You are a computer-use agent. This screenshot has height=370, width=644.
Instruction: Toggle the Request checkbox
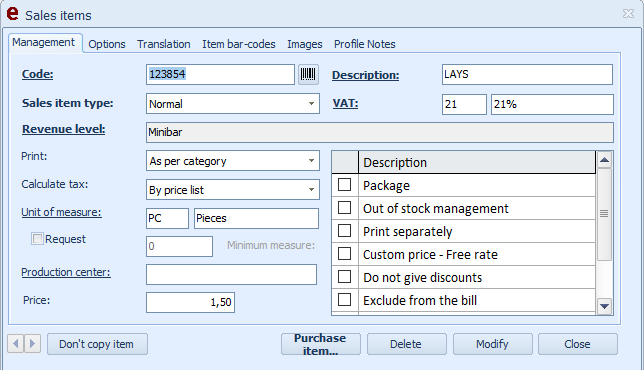click(37, 239)
